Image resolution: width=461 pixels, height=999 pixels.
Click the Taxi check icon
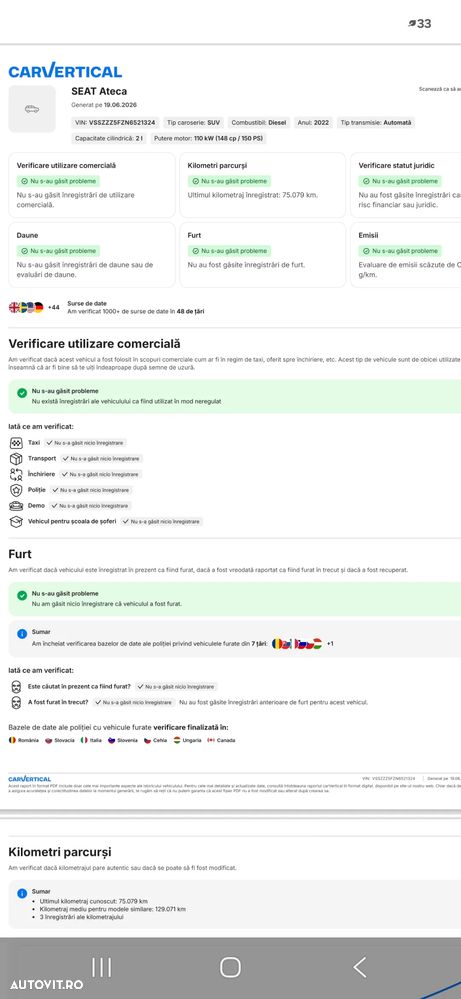pyautogui.click(x=16, y=442)
